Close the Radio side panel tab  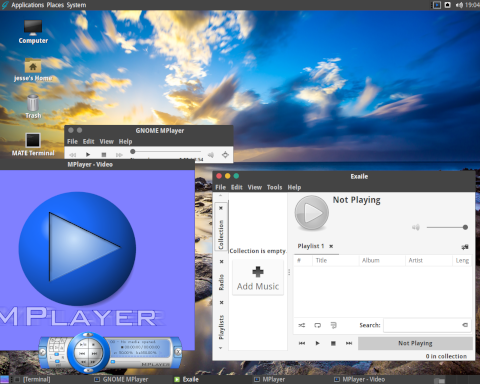pyautogui.click(x=221, y=262)
